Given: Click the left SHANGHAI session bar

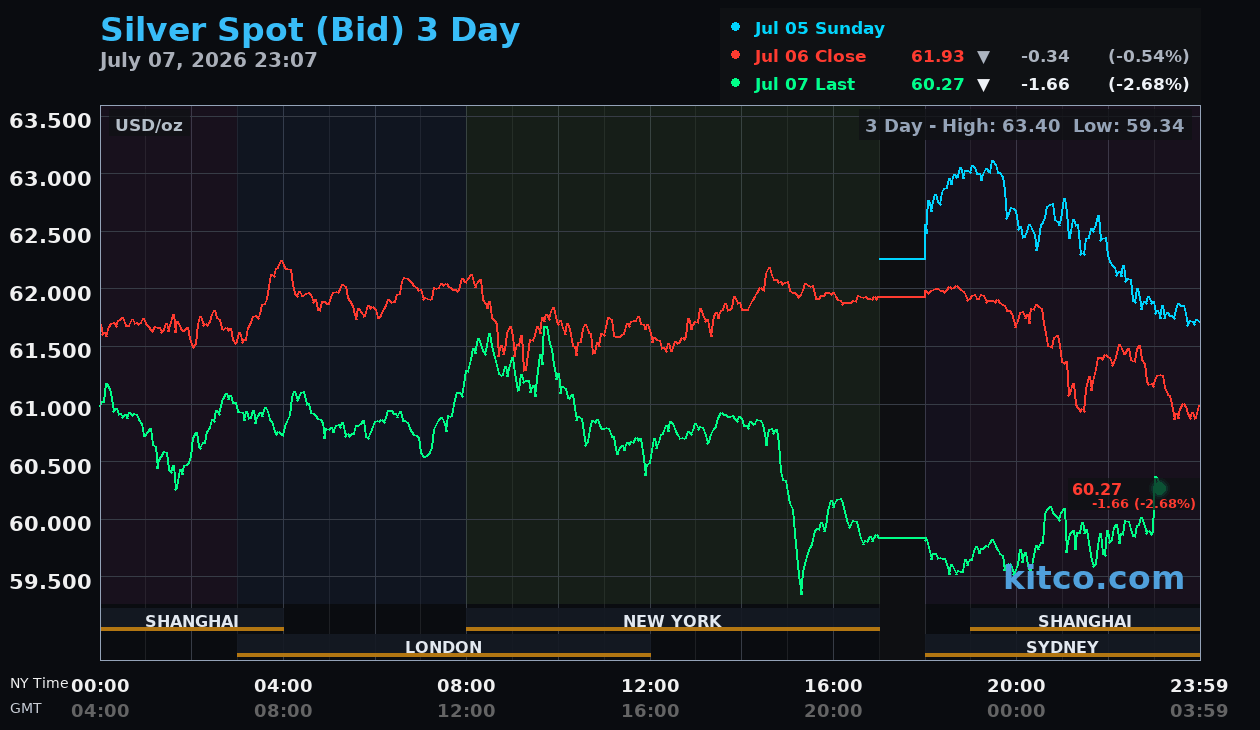Looking at the screenshot, I should (x=192, y=620).
